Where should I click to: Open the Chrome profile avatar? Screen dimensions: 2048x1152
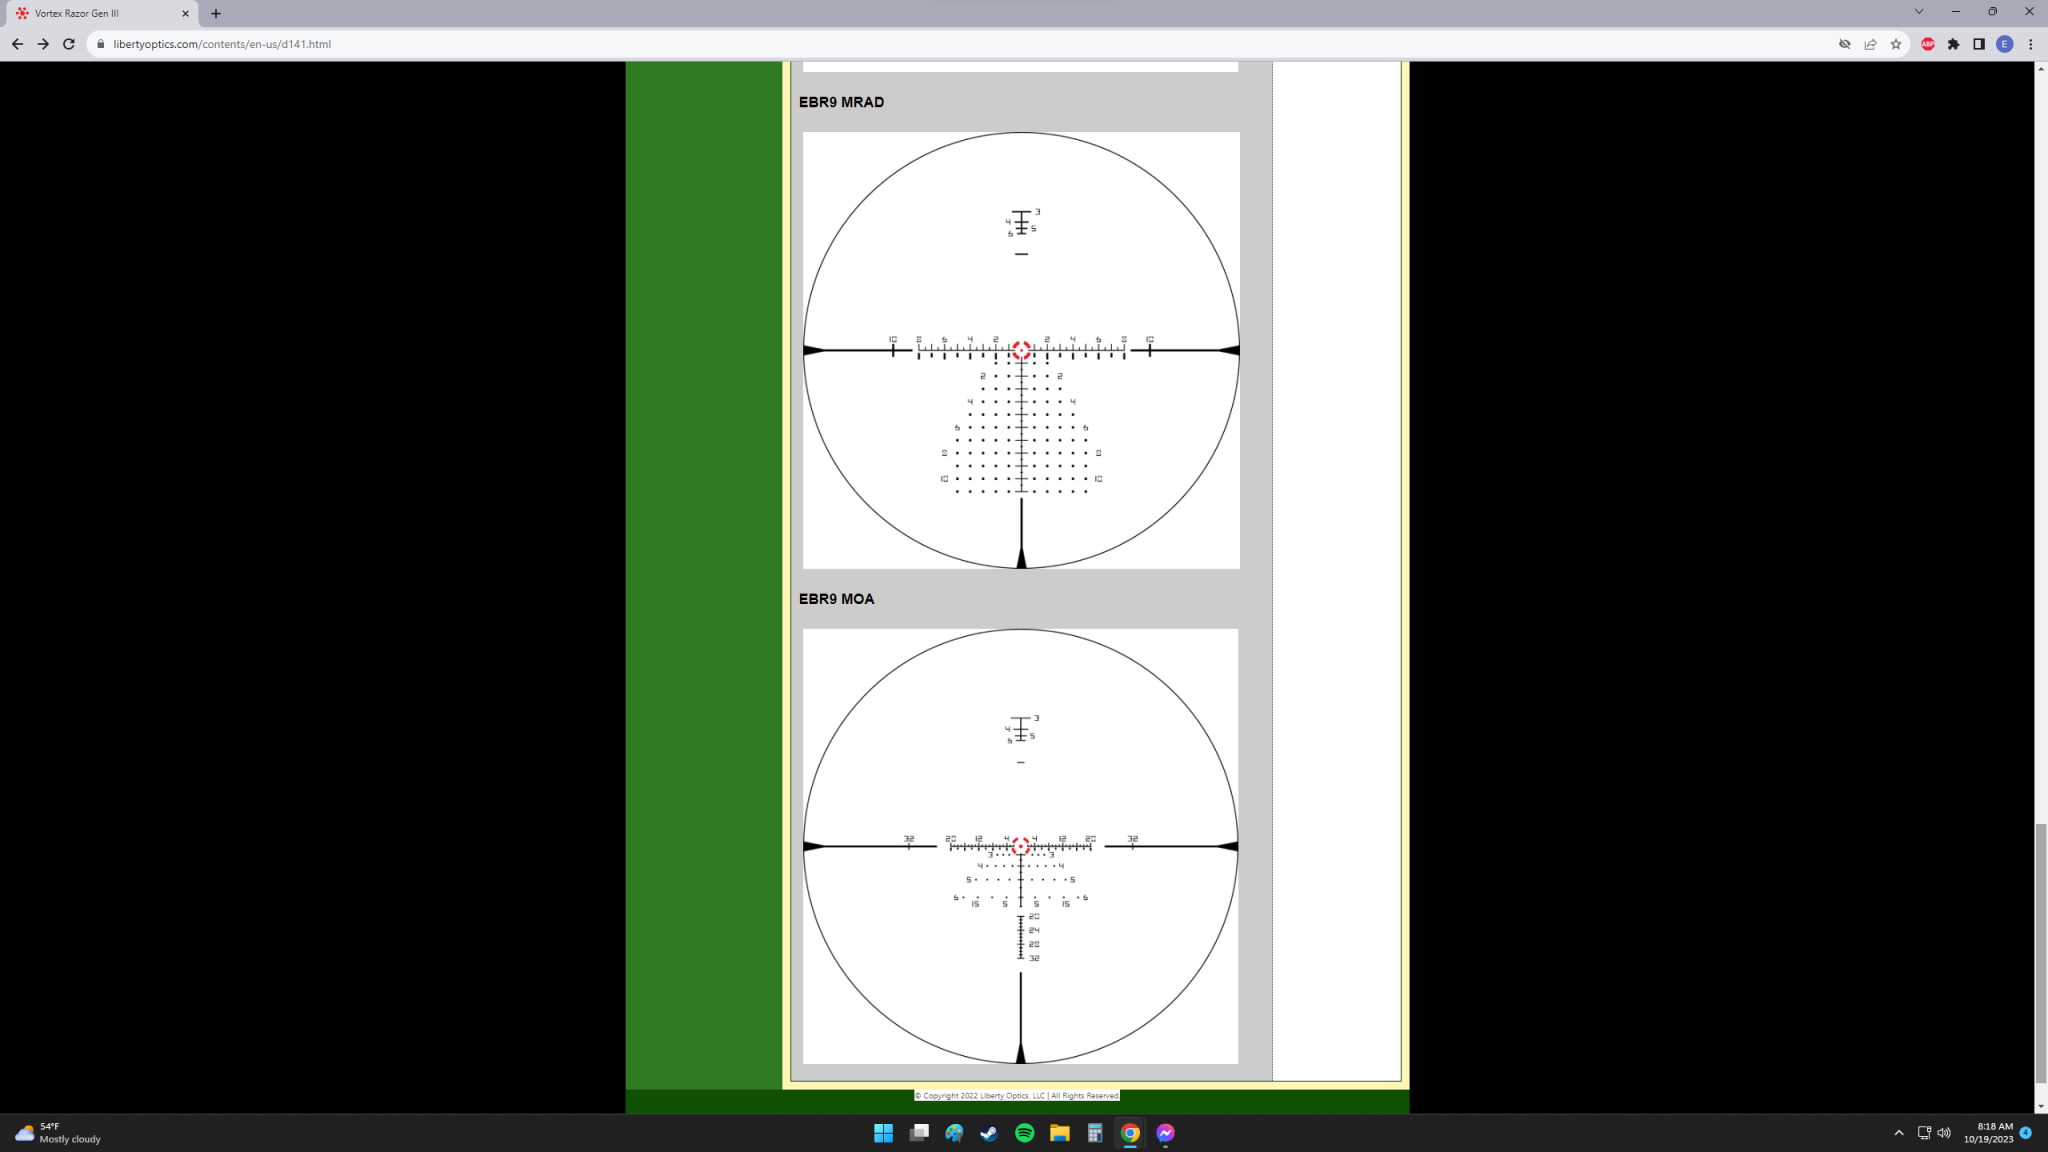click(2005, 44)
